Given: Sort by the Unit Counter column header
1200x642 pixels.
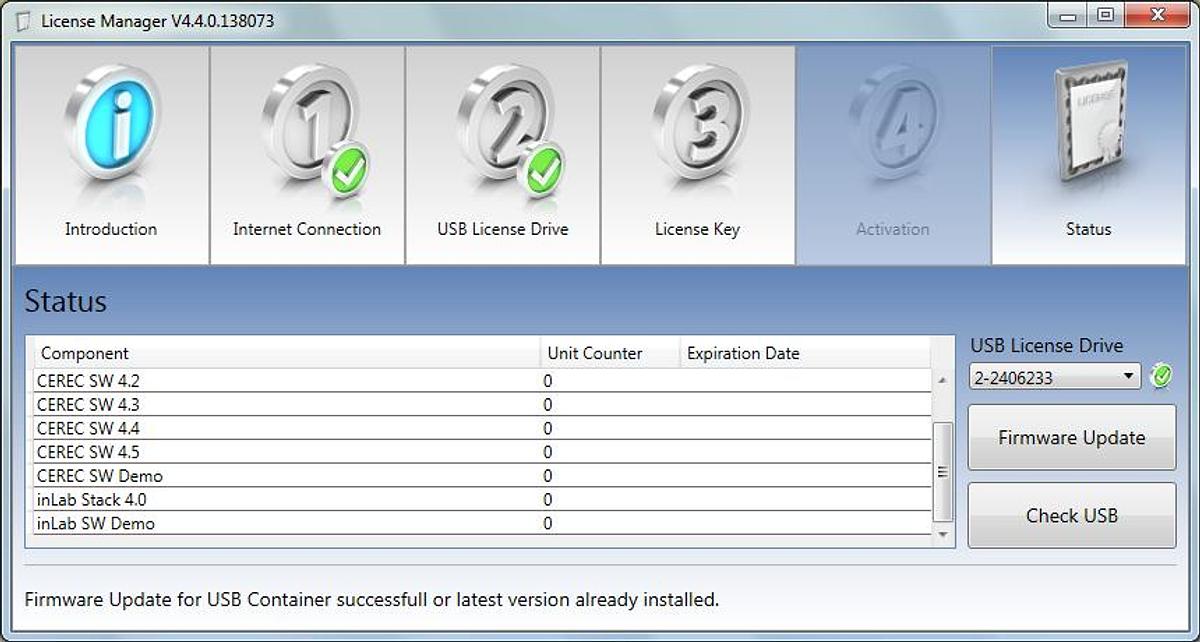Looking at the screenshot, I should tap(610, 353).
